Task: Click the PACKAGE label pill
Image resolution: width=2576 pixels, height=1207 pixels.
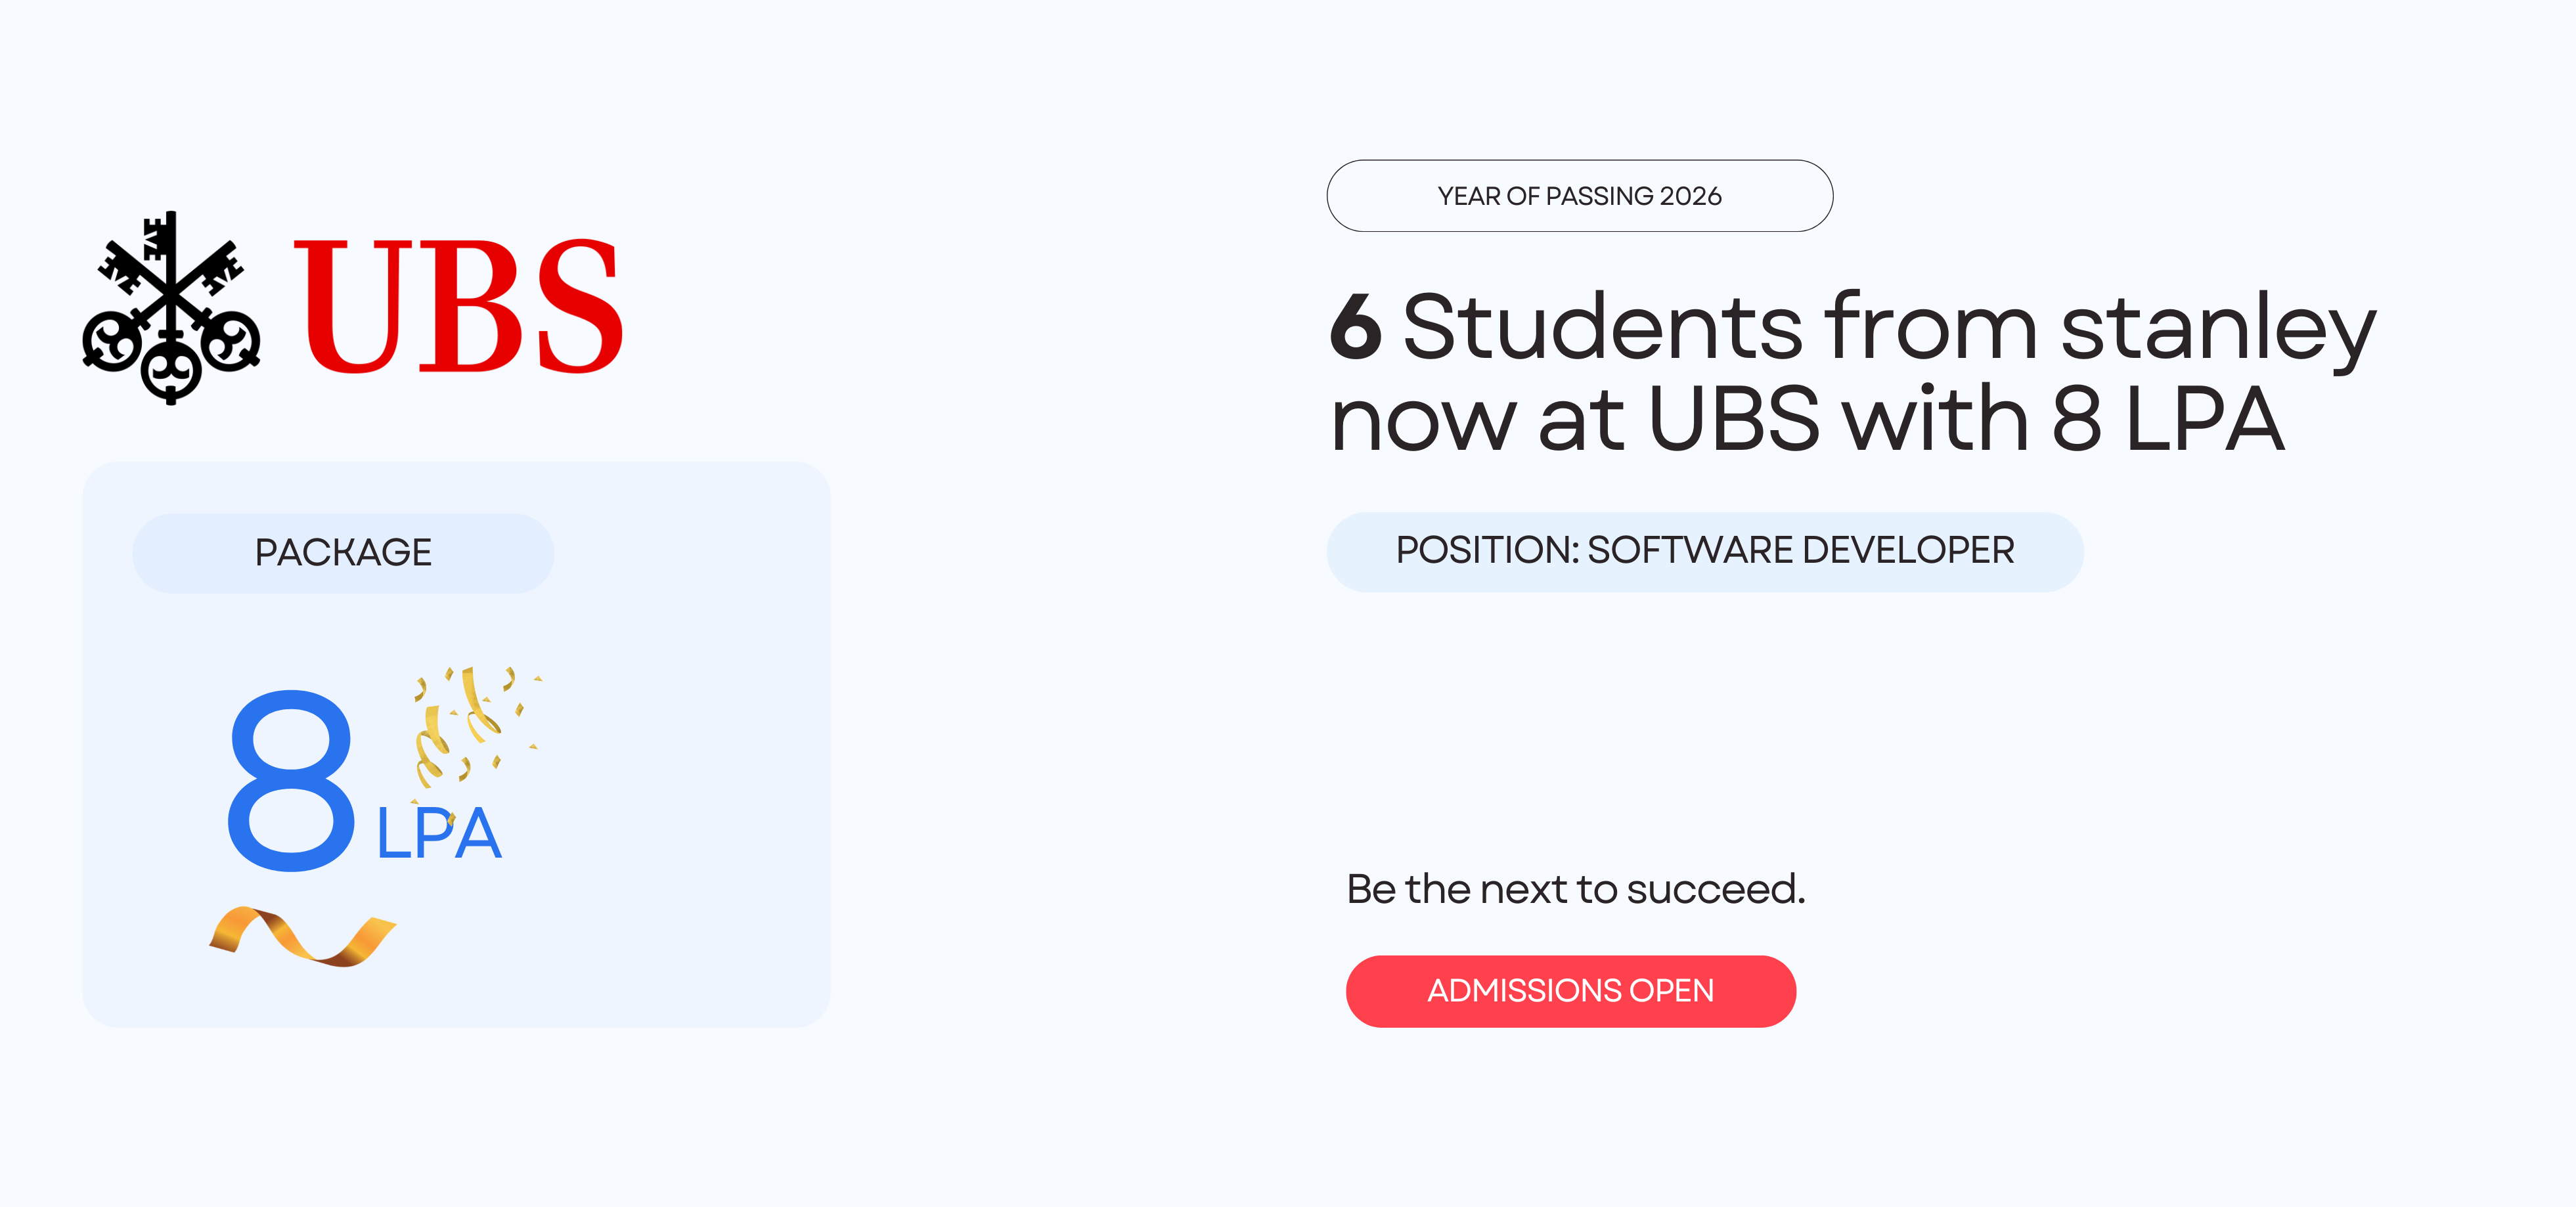Action: pos(343,553)
